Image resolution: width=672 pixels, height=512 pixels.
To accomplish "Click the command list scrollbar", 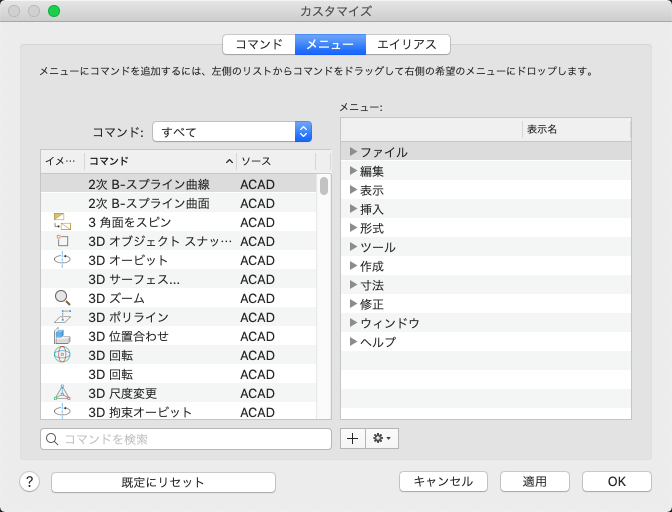I will coord(324,186).
